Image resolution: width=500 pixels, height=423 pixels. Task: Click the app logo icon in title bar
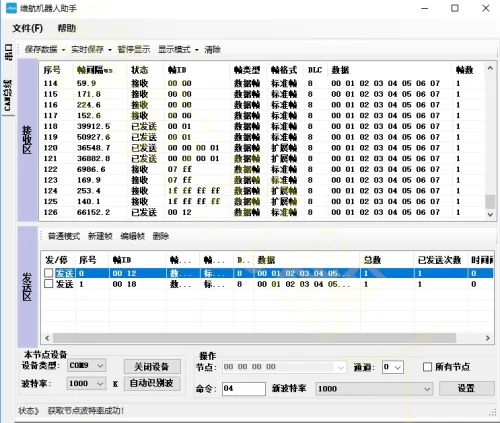coord(11,8)
